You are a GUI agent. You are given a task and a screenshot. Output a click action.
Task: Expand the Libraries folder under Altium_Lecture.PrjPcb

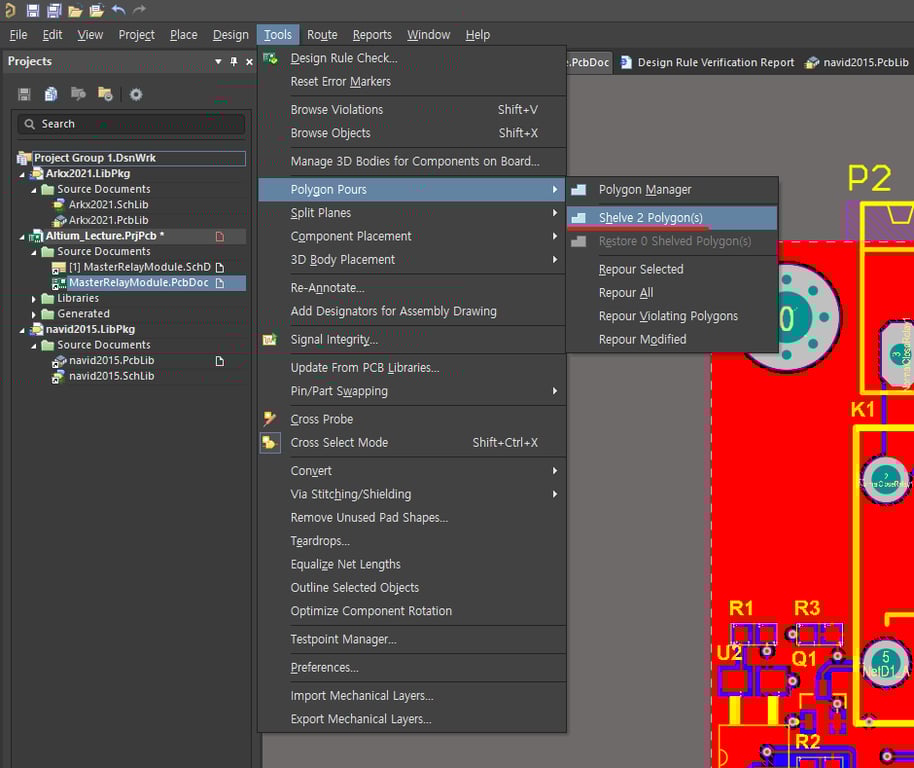tap(34, 298)
